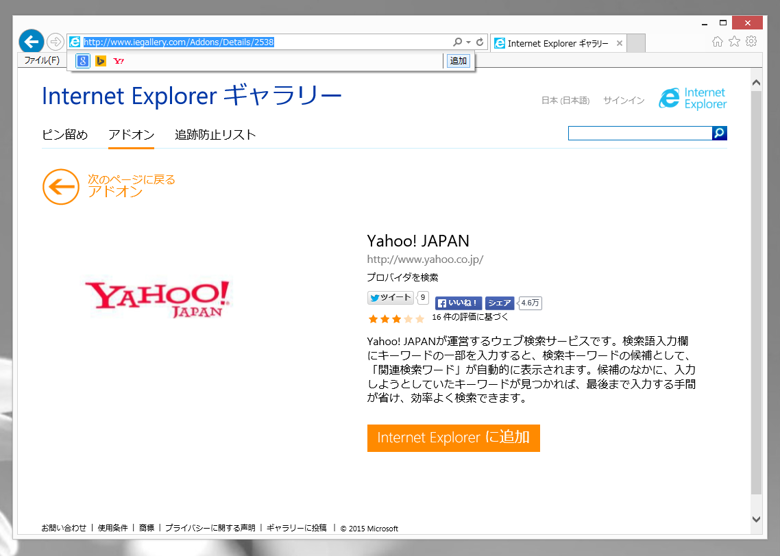Screen dimensions: 780x556
Task: Go back with the browser back arrow
Action: coord(31,41)
